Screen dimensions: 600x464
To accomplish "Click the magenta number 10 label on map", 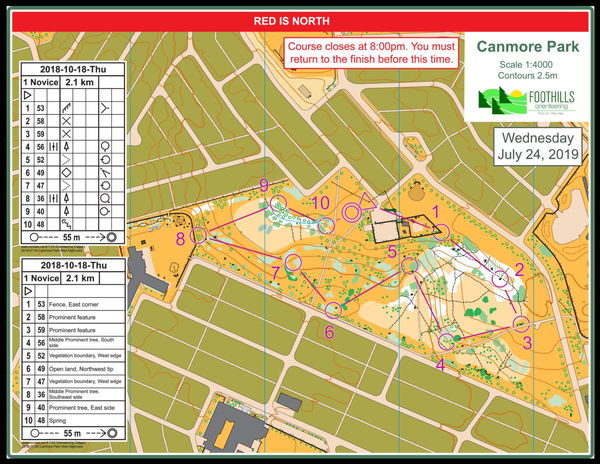I will (320, 203).
